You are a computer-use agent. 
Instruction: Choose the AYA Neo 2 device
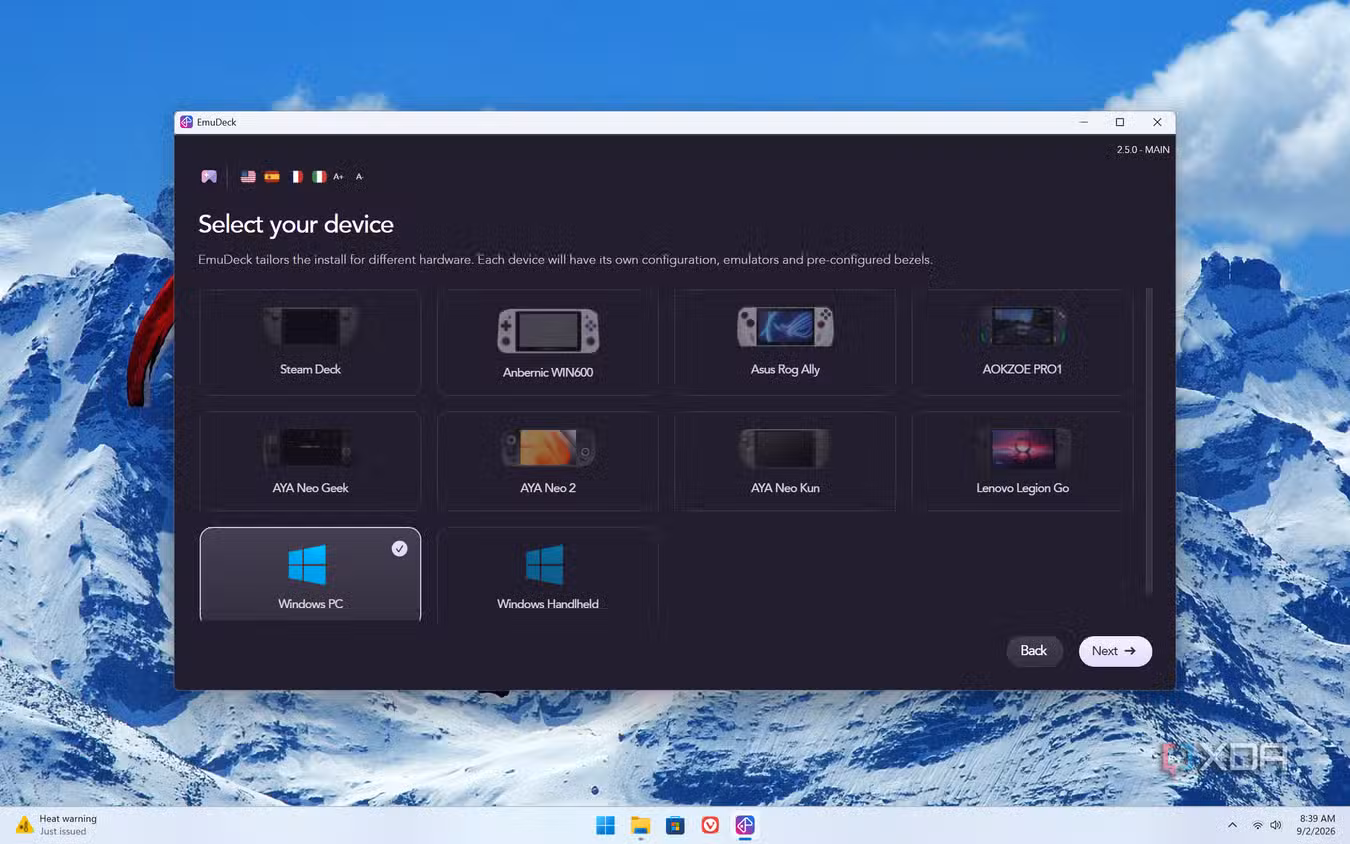[x=548, y=462]
